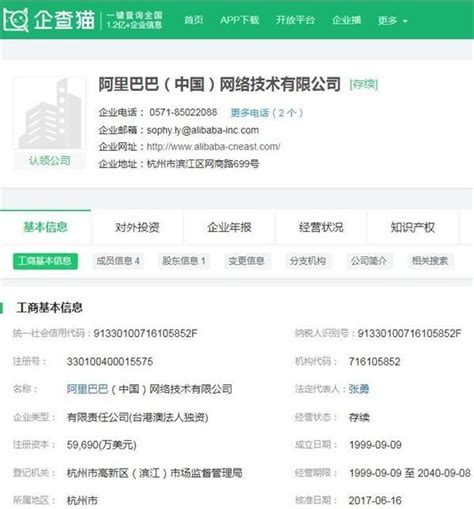Open the 分支机构 section
474x509 pixels.
click(308, 261)
